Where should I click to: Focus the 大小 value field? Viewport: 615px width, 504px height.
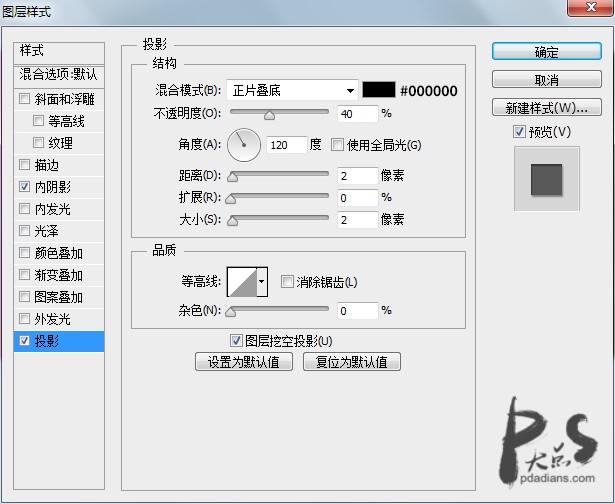pyautogui.click(x=358, y=220)
